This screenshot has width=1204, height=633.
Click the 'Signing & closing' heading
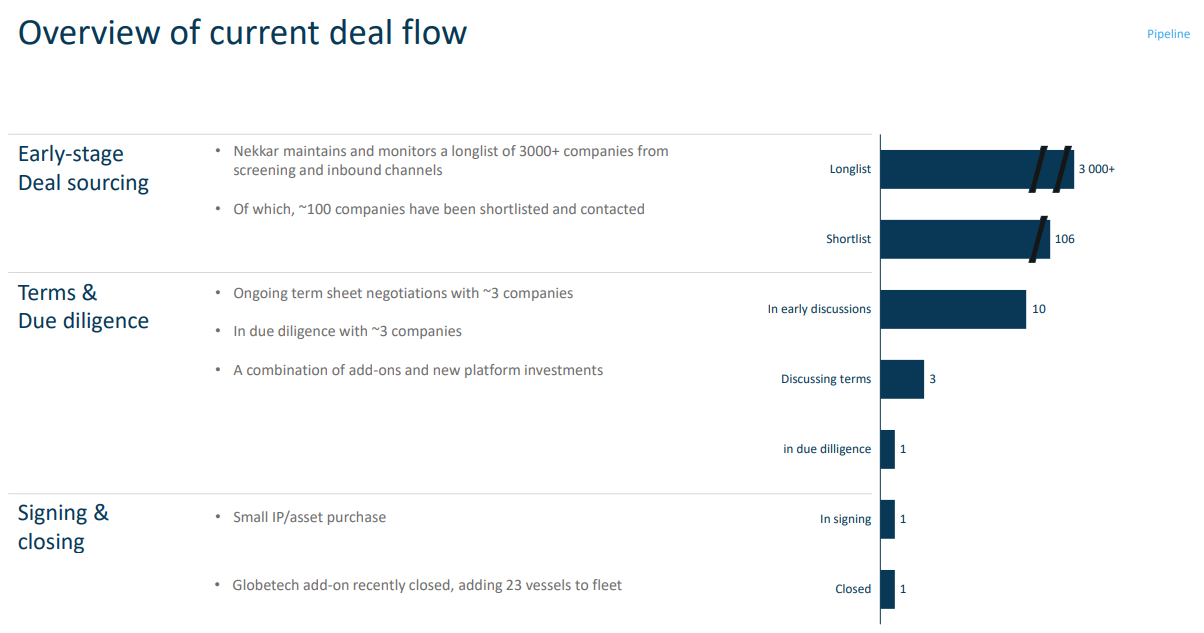[63, 527]
